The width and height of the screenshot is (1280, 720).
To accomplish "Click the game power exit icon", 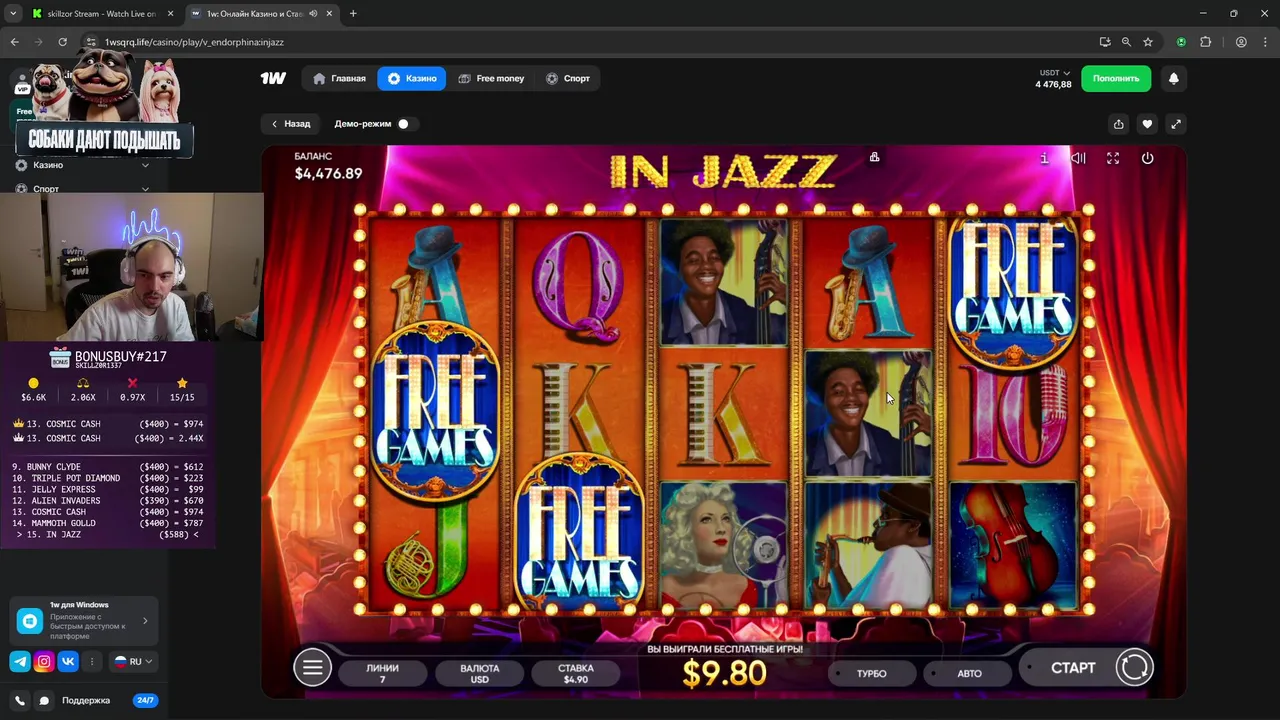I will coord(1147,158).
